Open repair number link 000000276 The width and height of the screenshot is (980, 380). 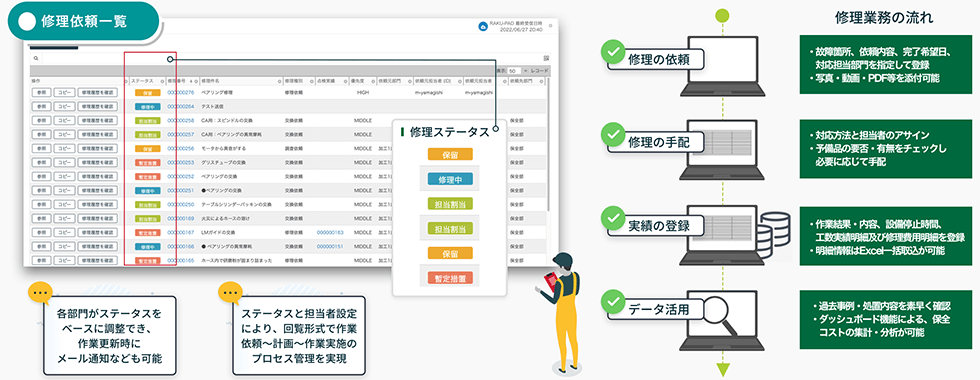[x=181, y=92]
